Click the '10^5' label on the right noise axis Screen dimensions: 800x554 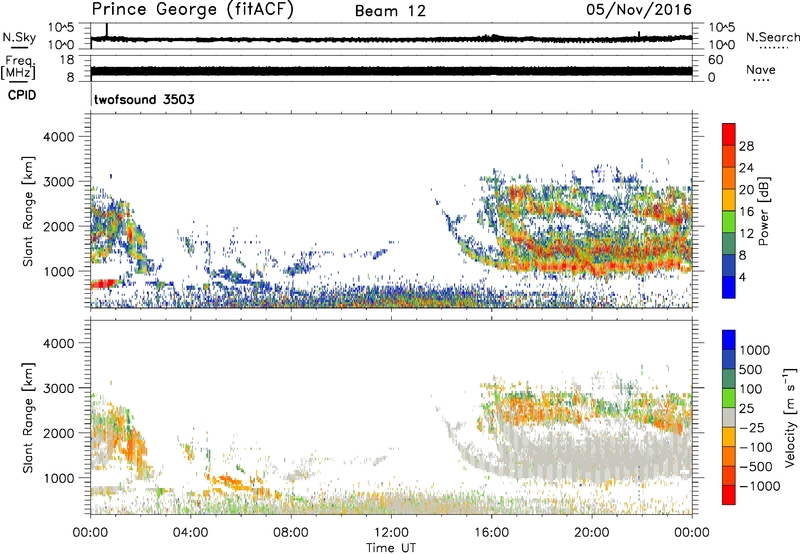721,28
